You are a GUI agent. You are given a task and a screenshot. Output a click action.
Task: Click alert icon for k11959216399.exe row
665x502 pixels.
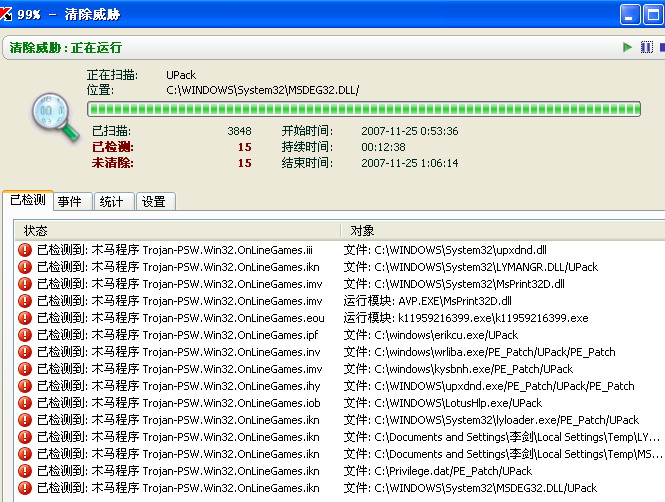tap(25, 318)
